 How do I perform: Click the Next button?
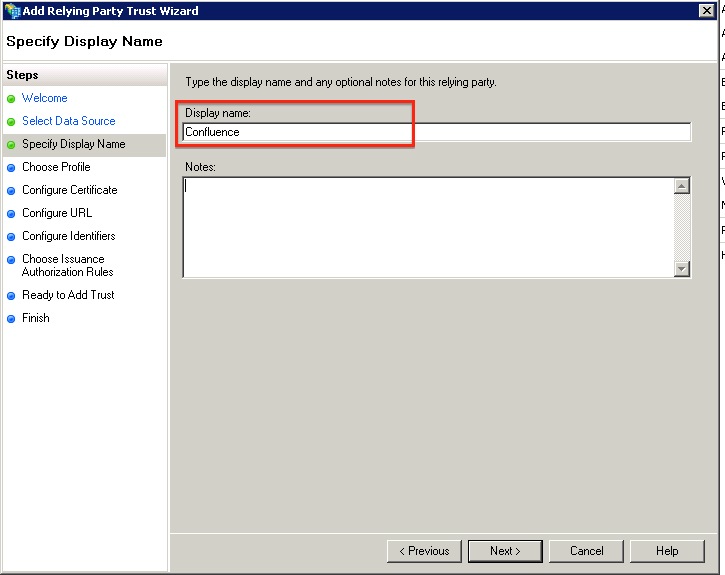point(505,551)
